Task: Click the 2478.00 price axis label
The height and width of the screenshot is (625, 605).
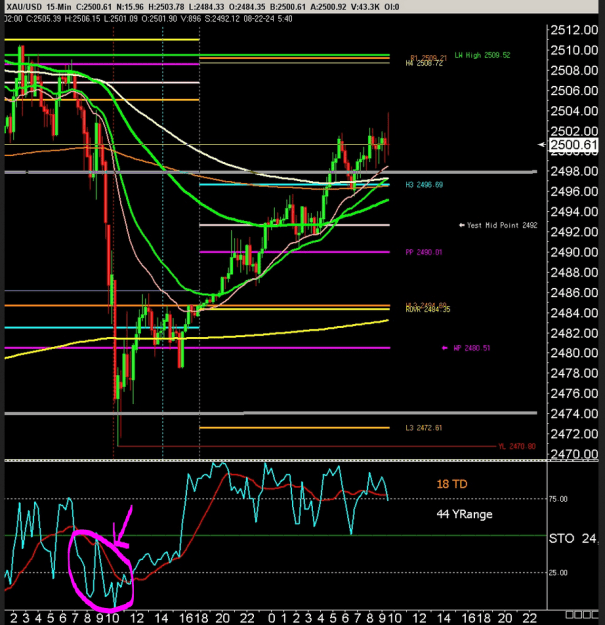Action: point(574,373)
